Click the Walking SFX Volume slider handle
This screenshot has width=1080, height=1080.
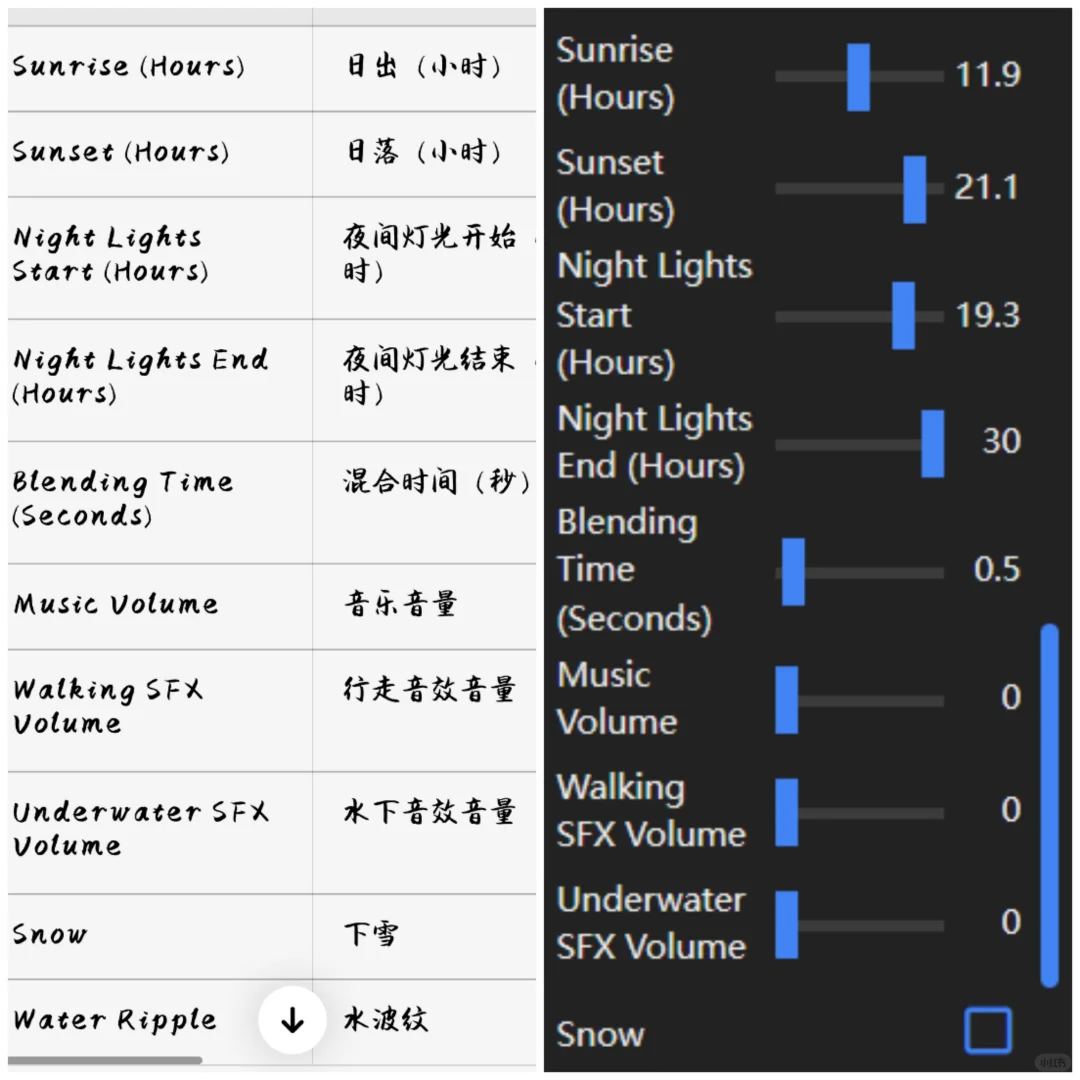pyautogui.click(x=787, y=812)
